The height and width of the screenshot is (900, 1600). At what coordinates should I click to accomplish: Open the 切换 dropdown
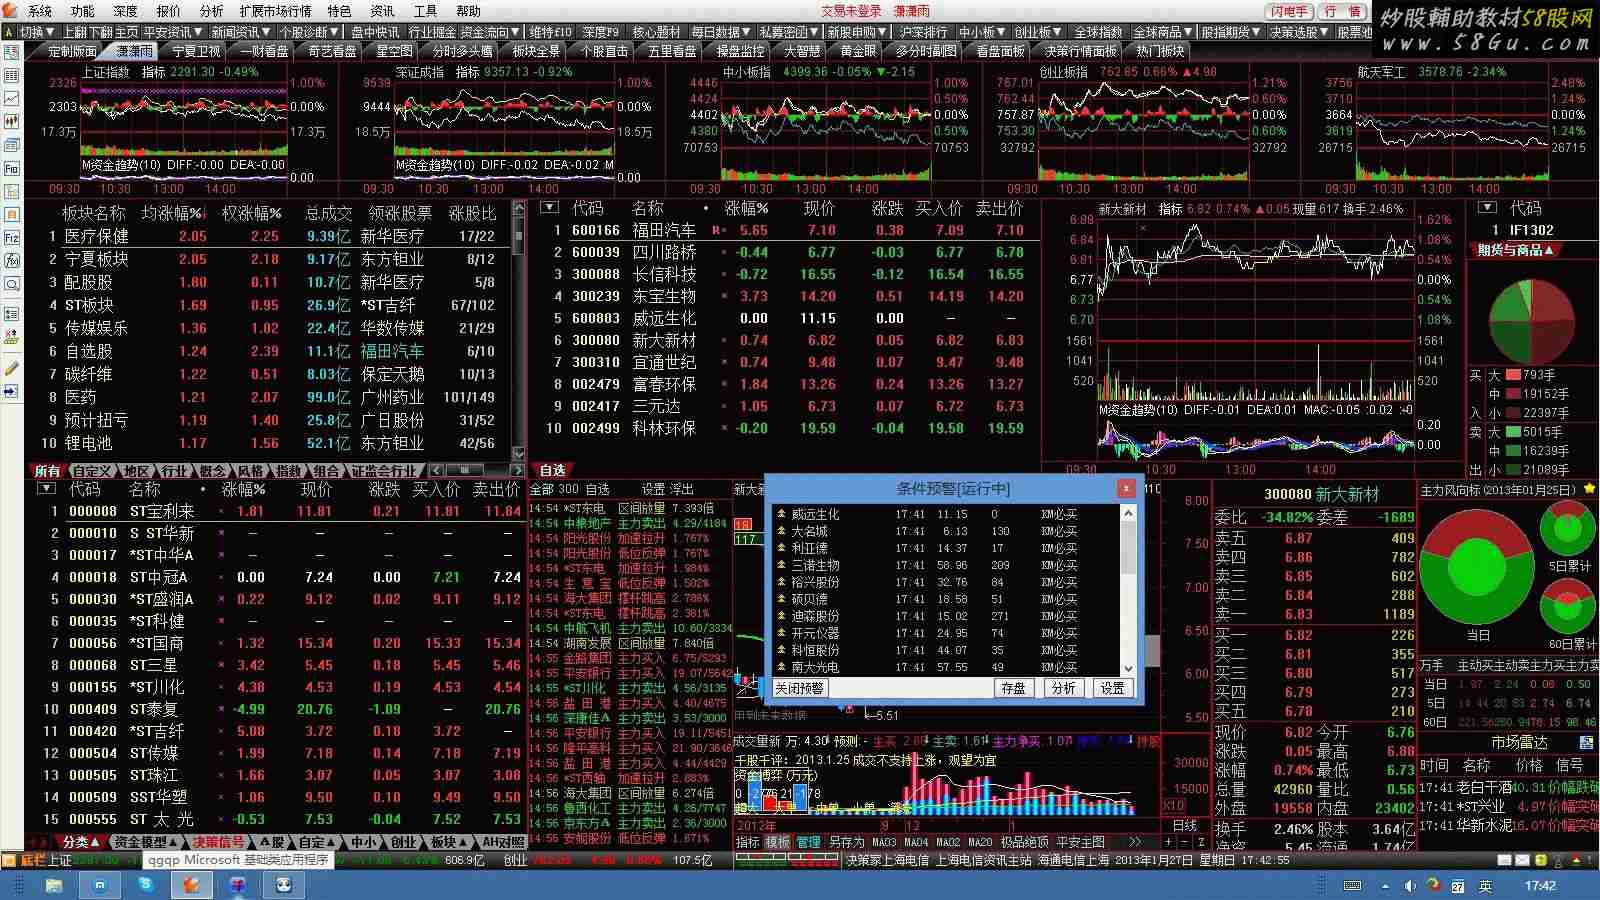(x=36, y=32)
